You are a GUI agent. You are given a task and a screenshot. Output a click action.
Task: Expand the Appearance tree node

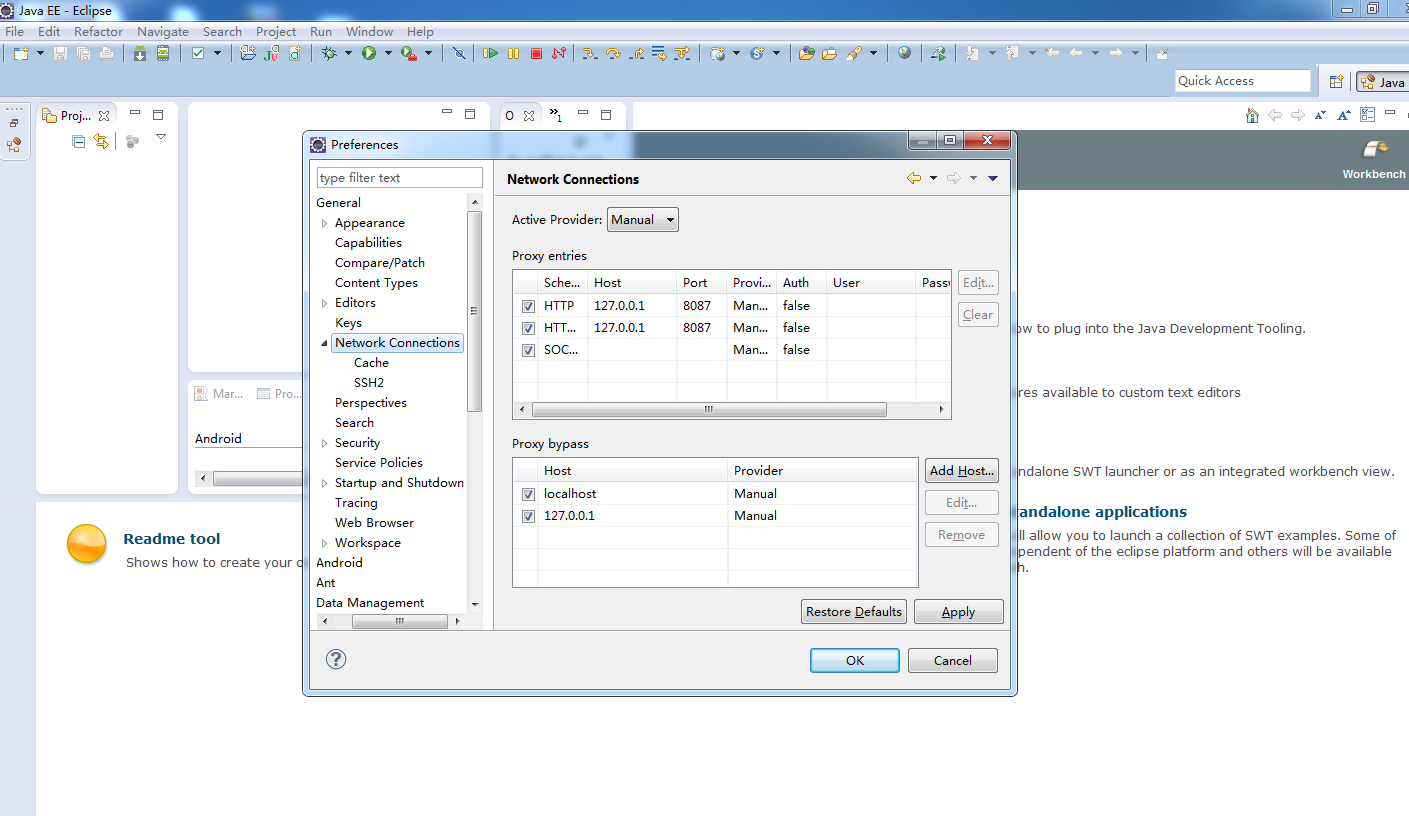(x=324, y=223)
